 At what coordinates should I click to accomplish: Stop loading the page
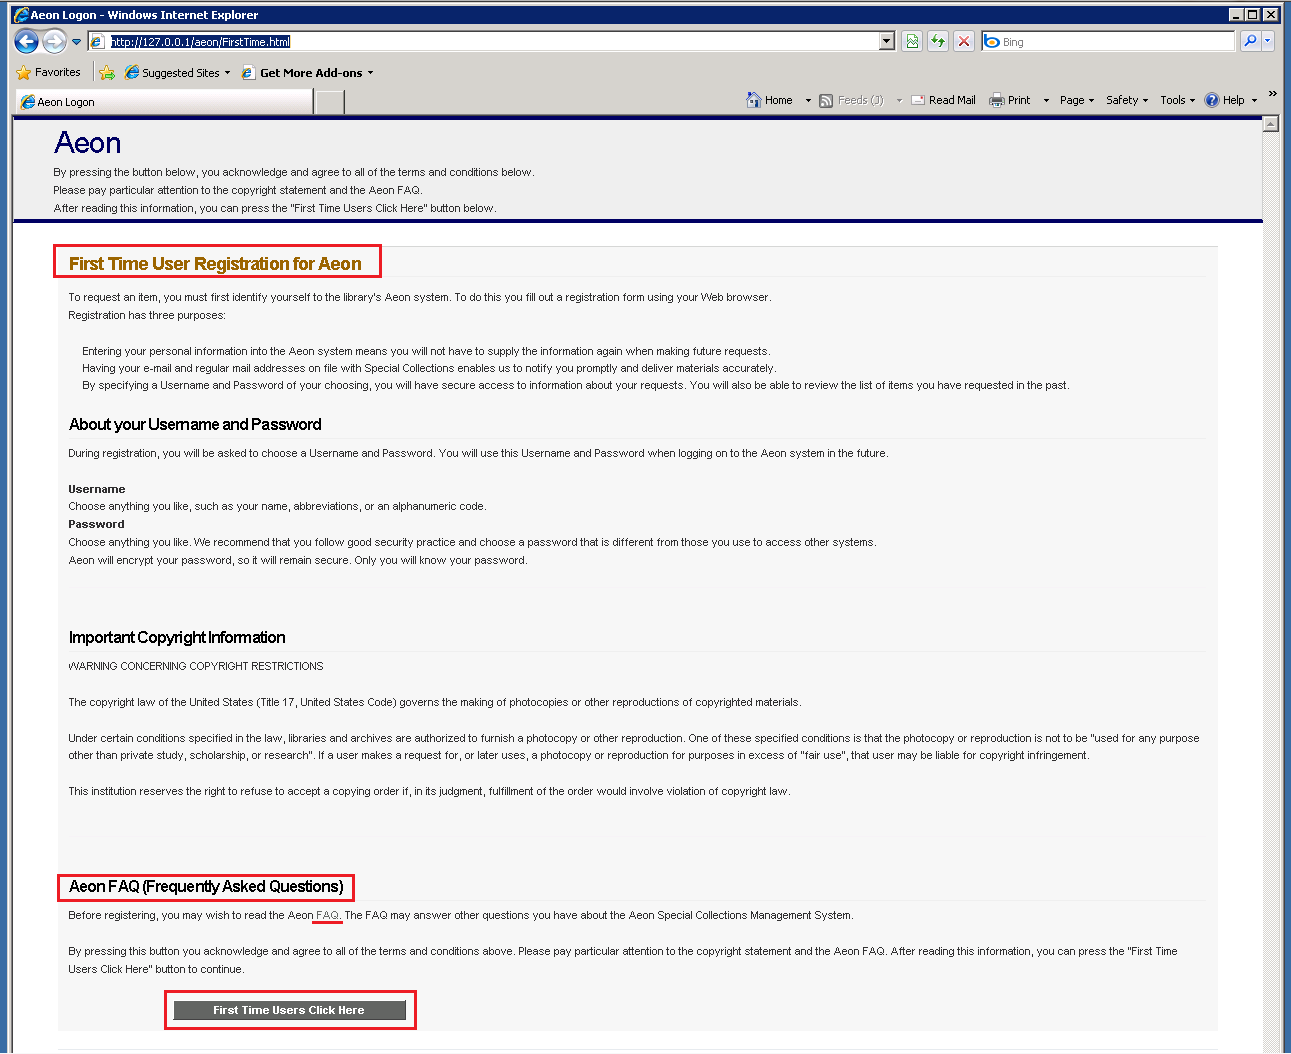pos(963,41)
